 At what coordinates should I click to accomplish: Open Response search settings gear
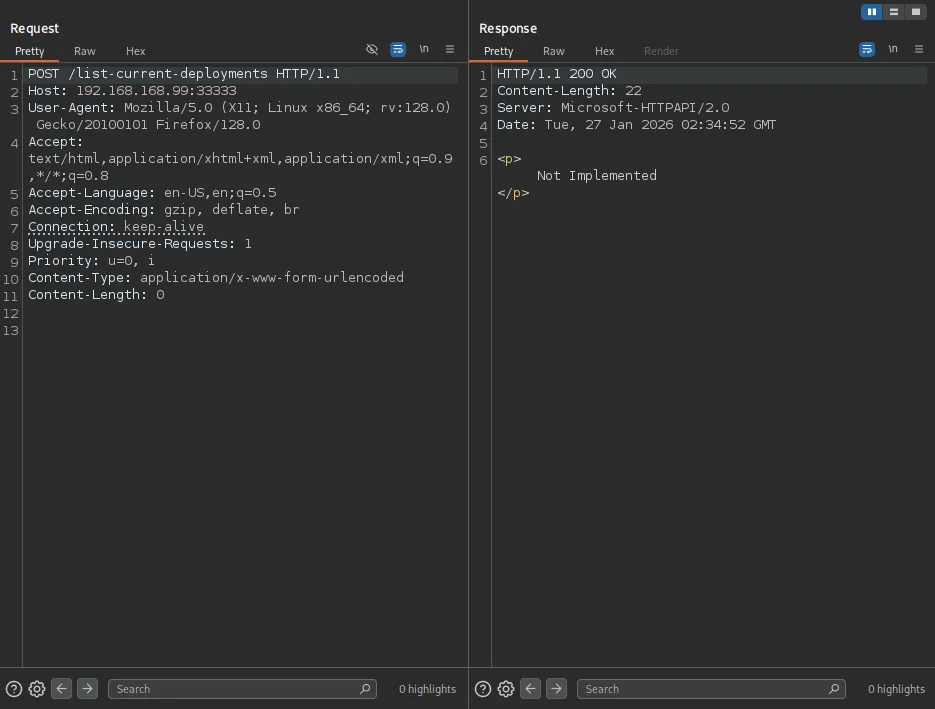[506, 688]
